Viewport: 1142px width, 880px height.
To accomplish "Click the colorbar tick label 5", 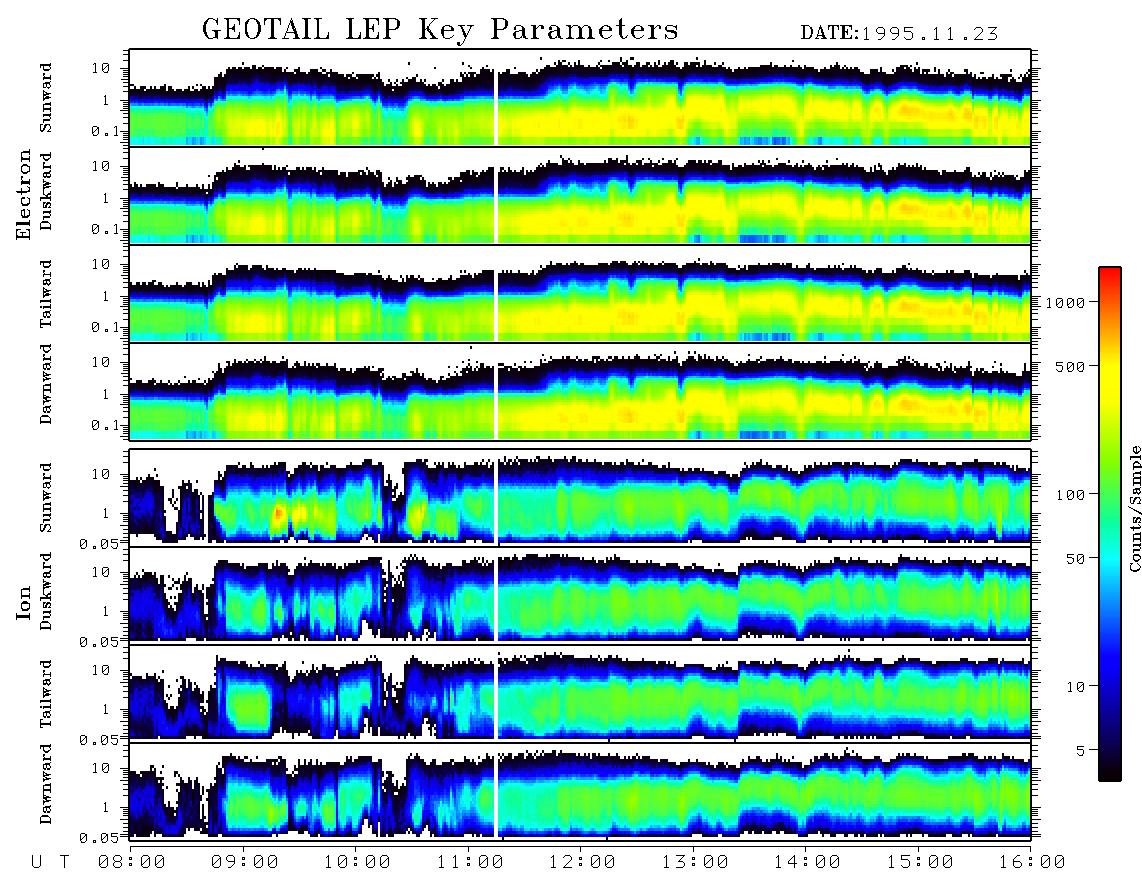I will 1081,750.
